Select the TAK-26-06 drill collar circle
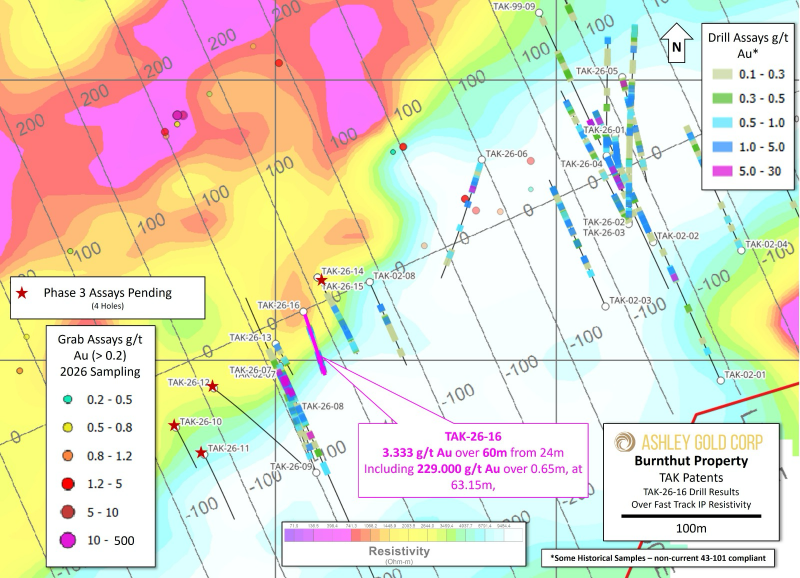800x578 pixels. pos(481,160)
